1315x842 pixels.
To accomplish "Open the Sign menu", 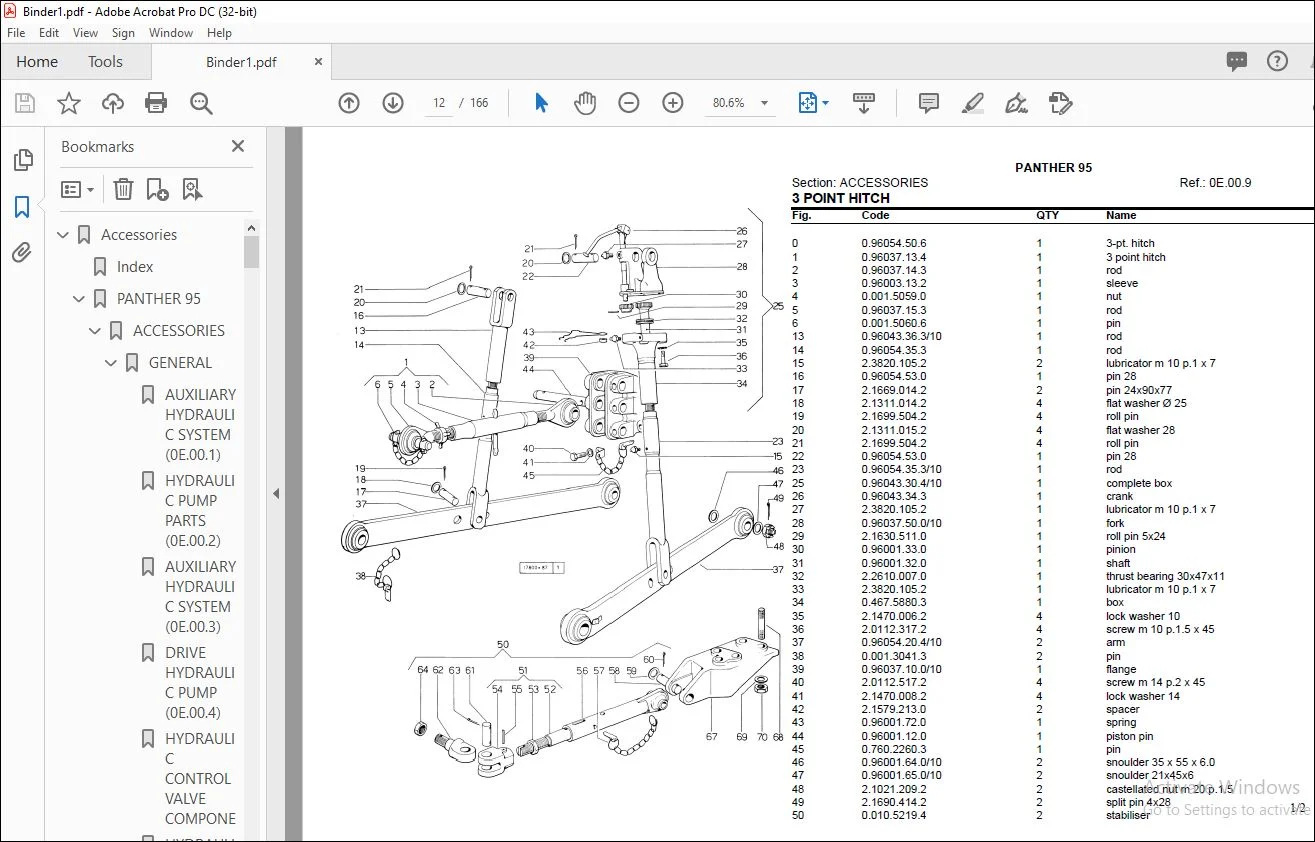I will tap(123, 33).
